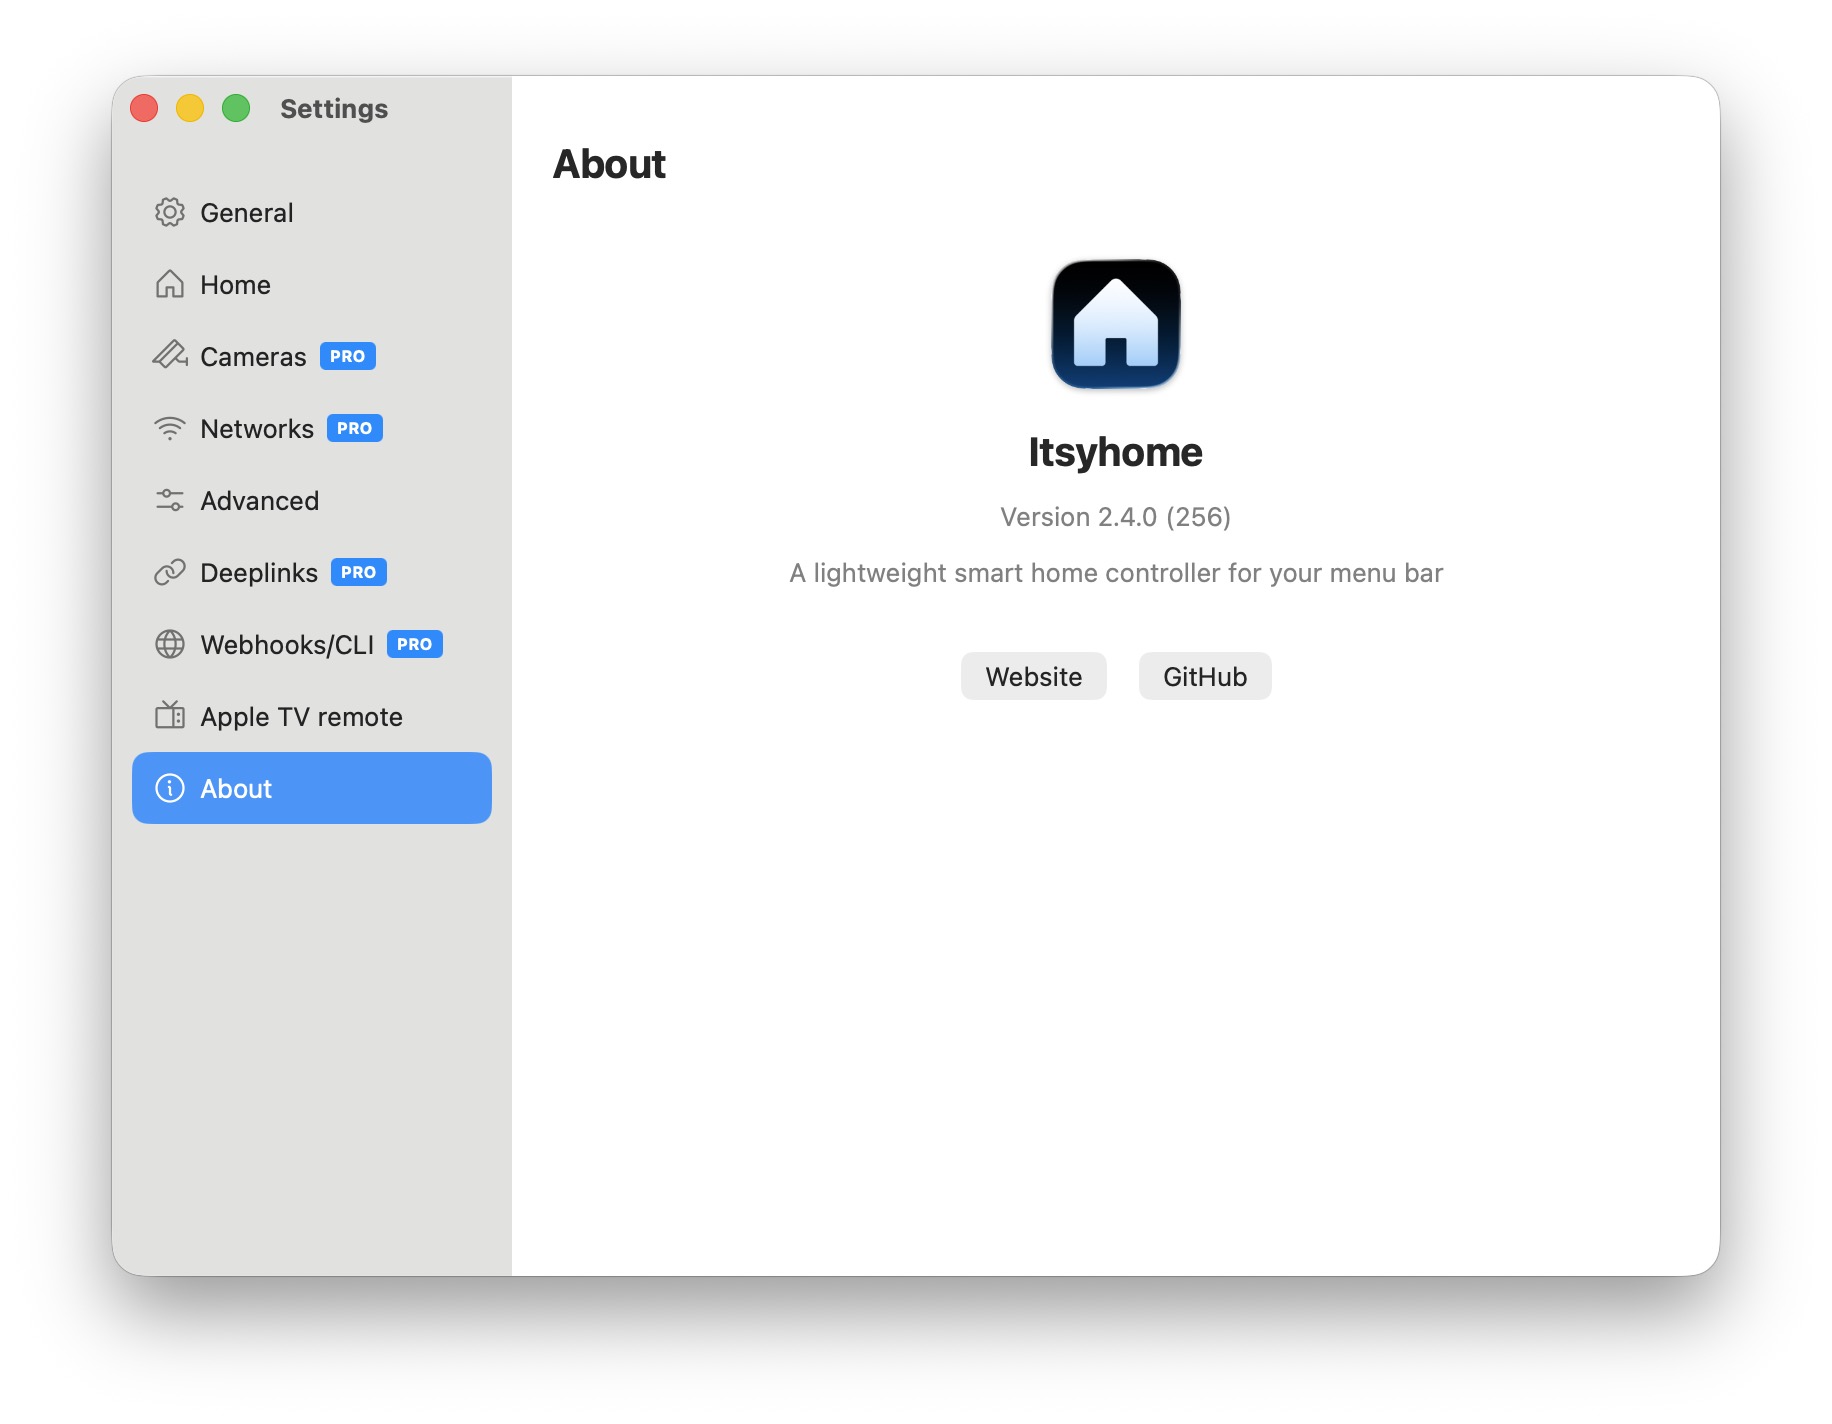Viewport: 1832px width, 1424px height.
Task: Click the 'Version 2.4.0 (256)' text
Action: pos(1116,516)
